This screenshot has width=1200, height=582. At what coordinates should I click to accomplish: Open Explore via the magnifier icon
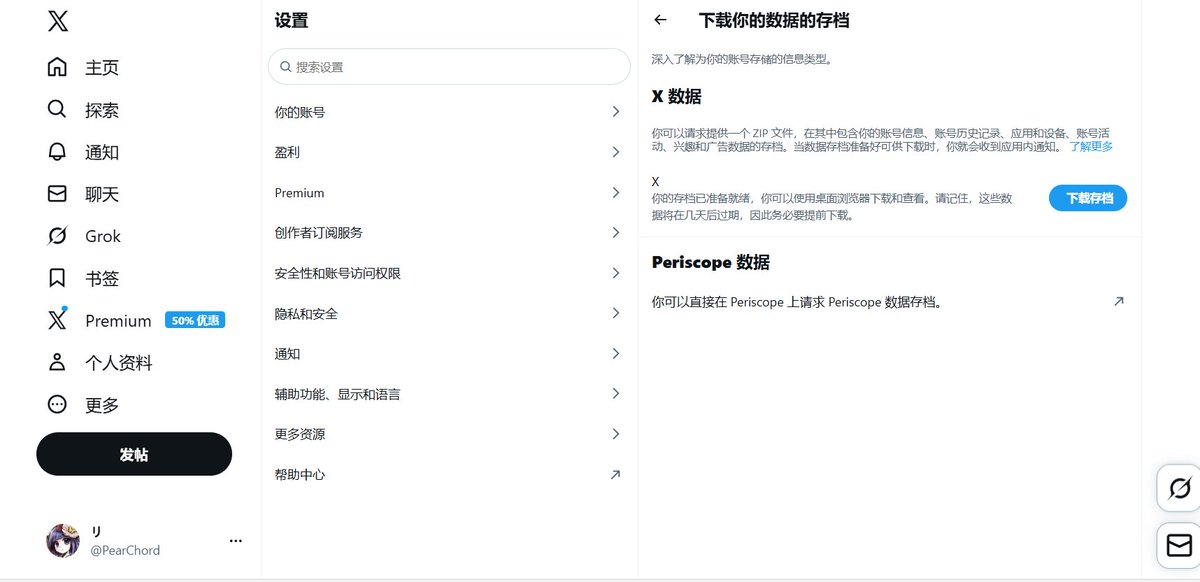(57, 109)
